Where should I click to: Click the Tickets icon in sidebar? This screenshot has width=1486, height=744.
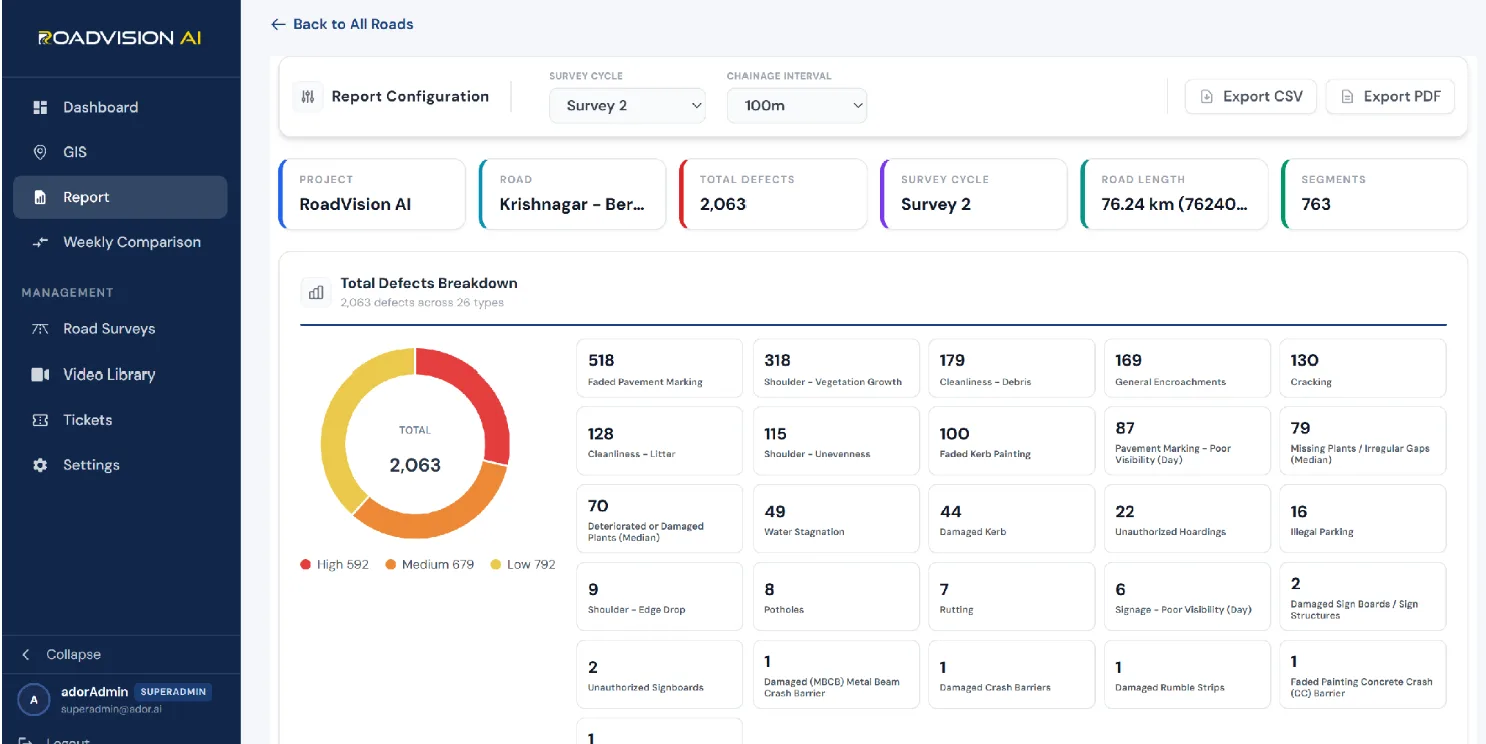click(40, 420)
